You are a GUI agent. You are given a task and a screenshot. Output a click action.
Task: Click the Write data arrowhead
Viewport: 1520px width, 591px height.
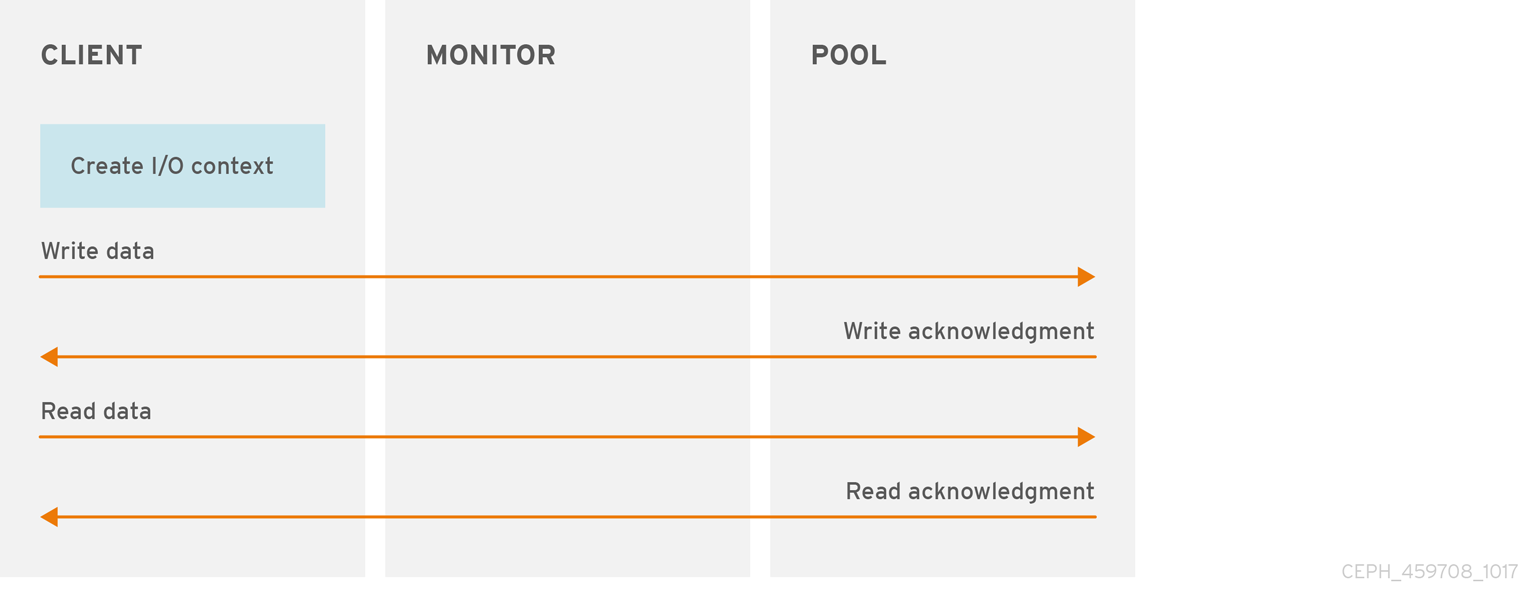(1086, 277)
